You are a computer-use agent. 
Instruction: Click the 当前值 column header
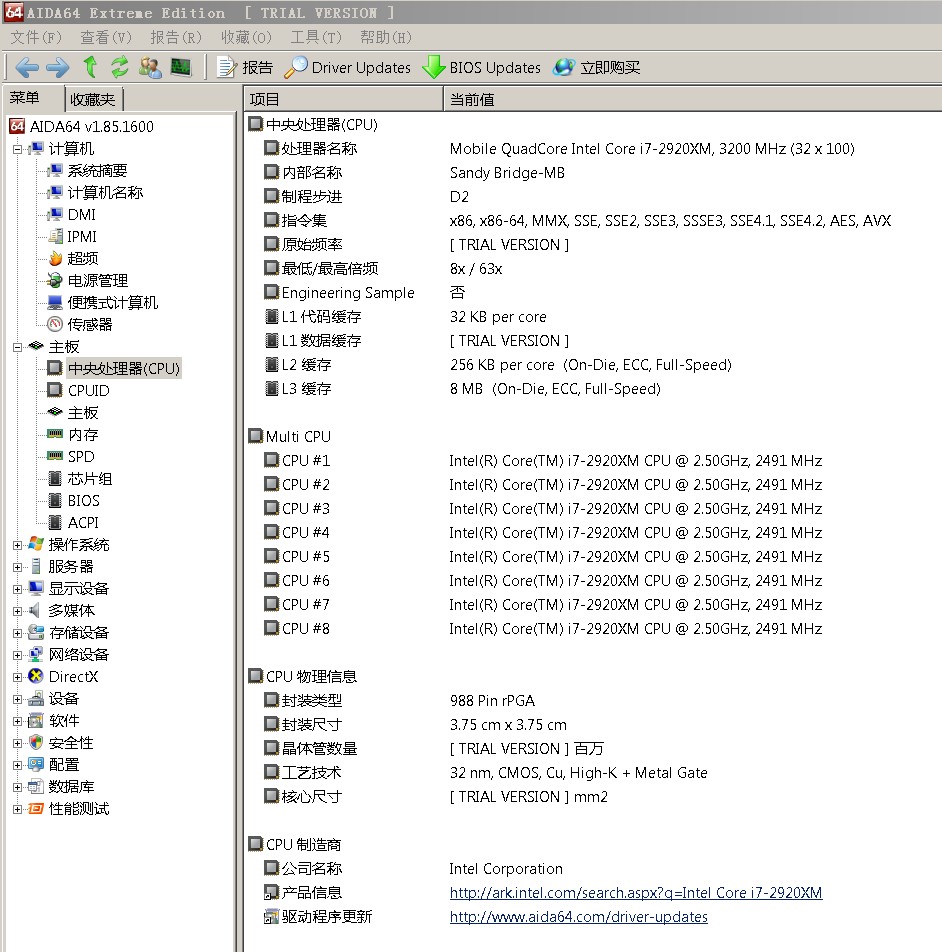(693, 99)
